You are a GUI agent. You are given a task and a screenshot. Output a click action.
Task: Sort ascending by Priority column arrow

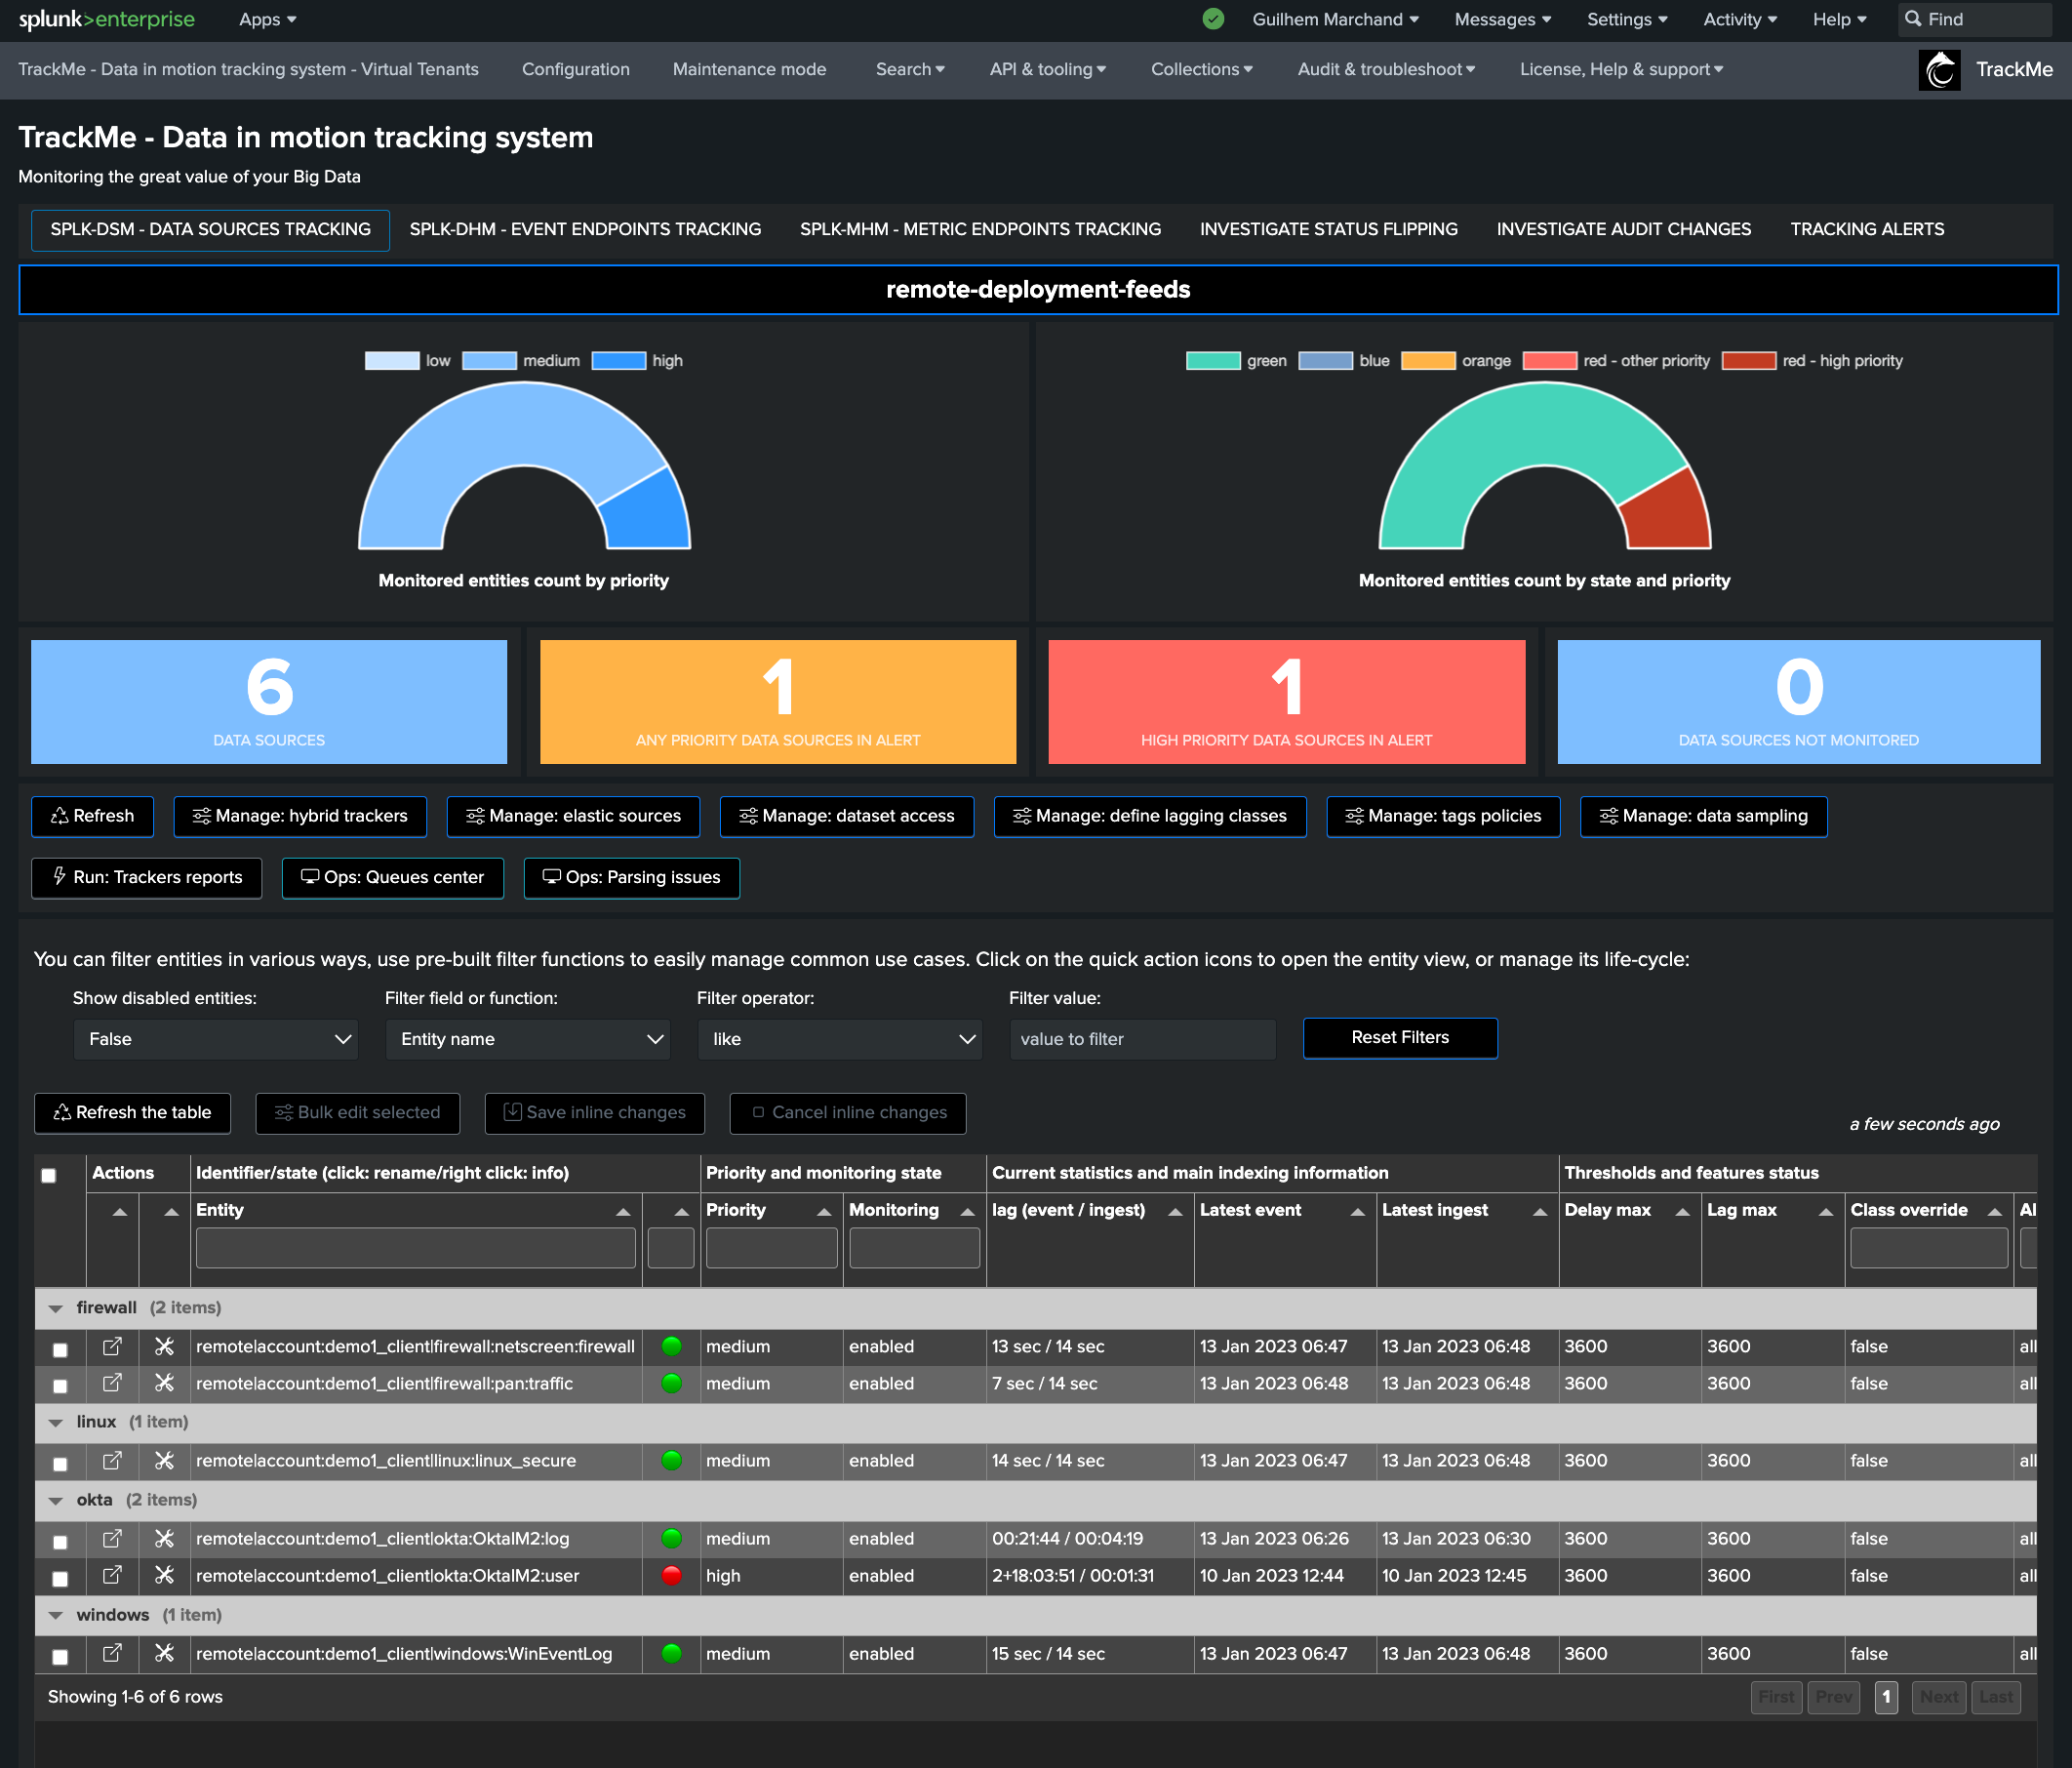pos(824,1212)
